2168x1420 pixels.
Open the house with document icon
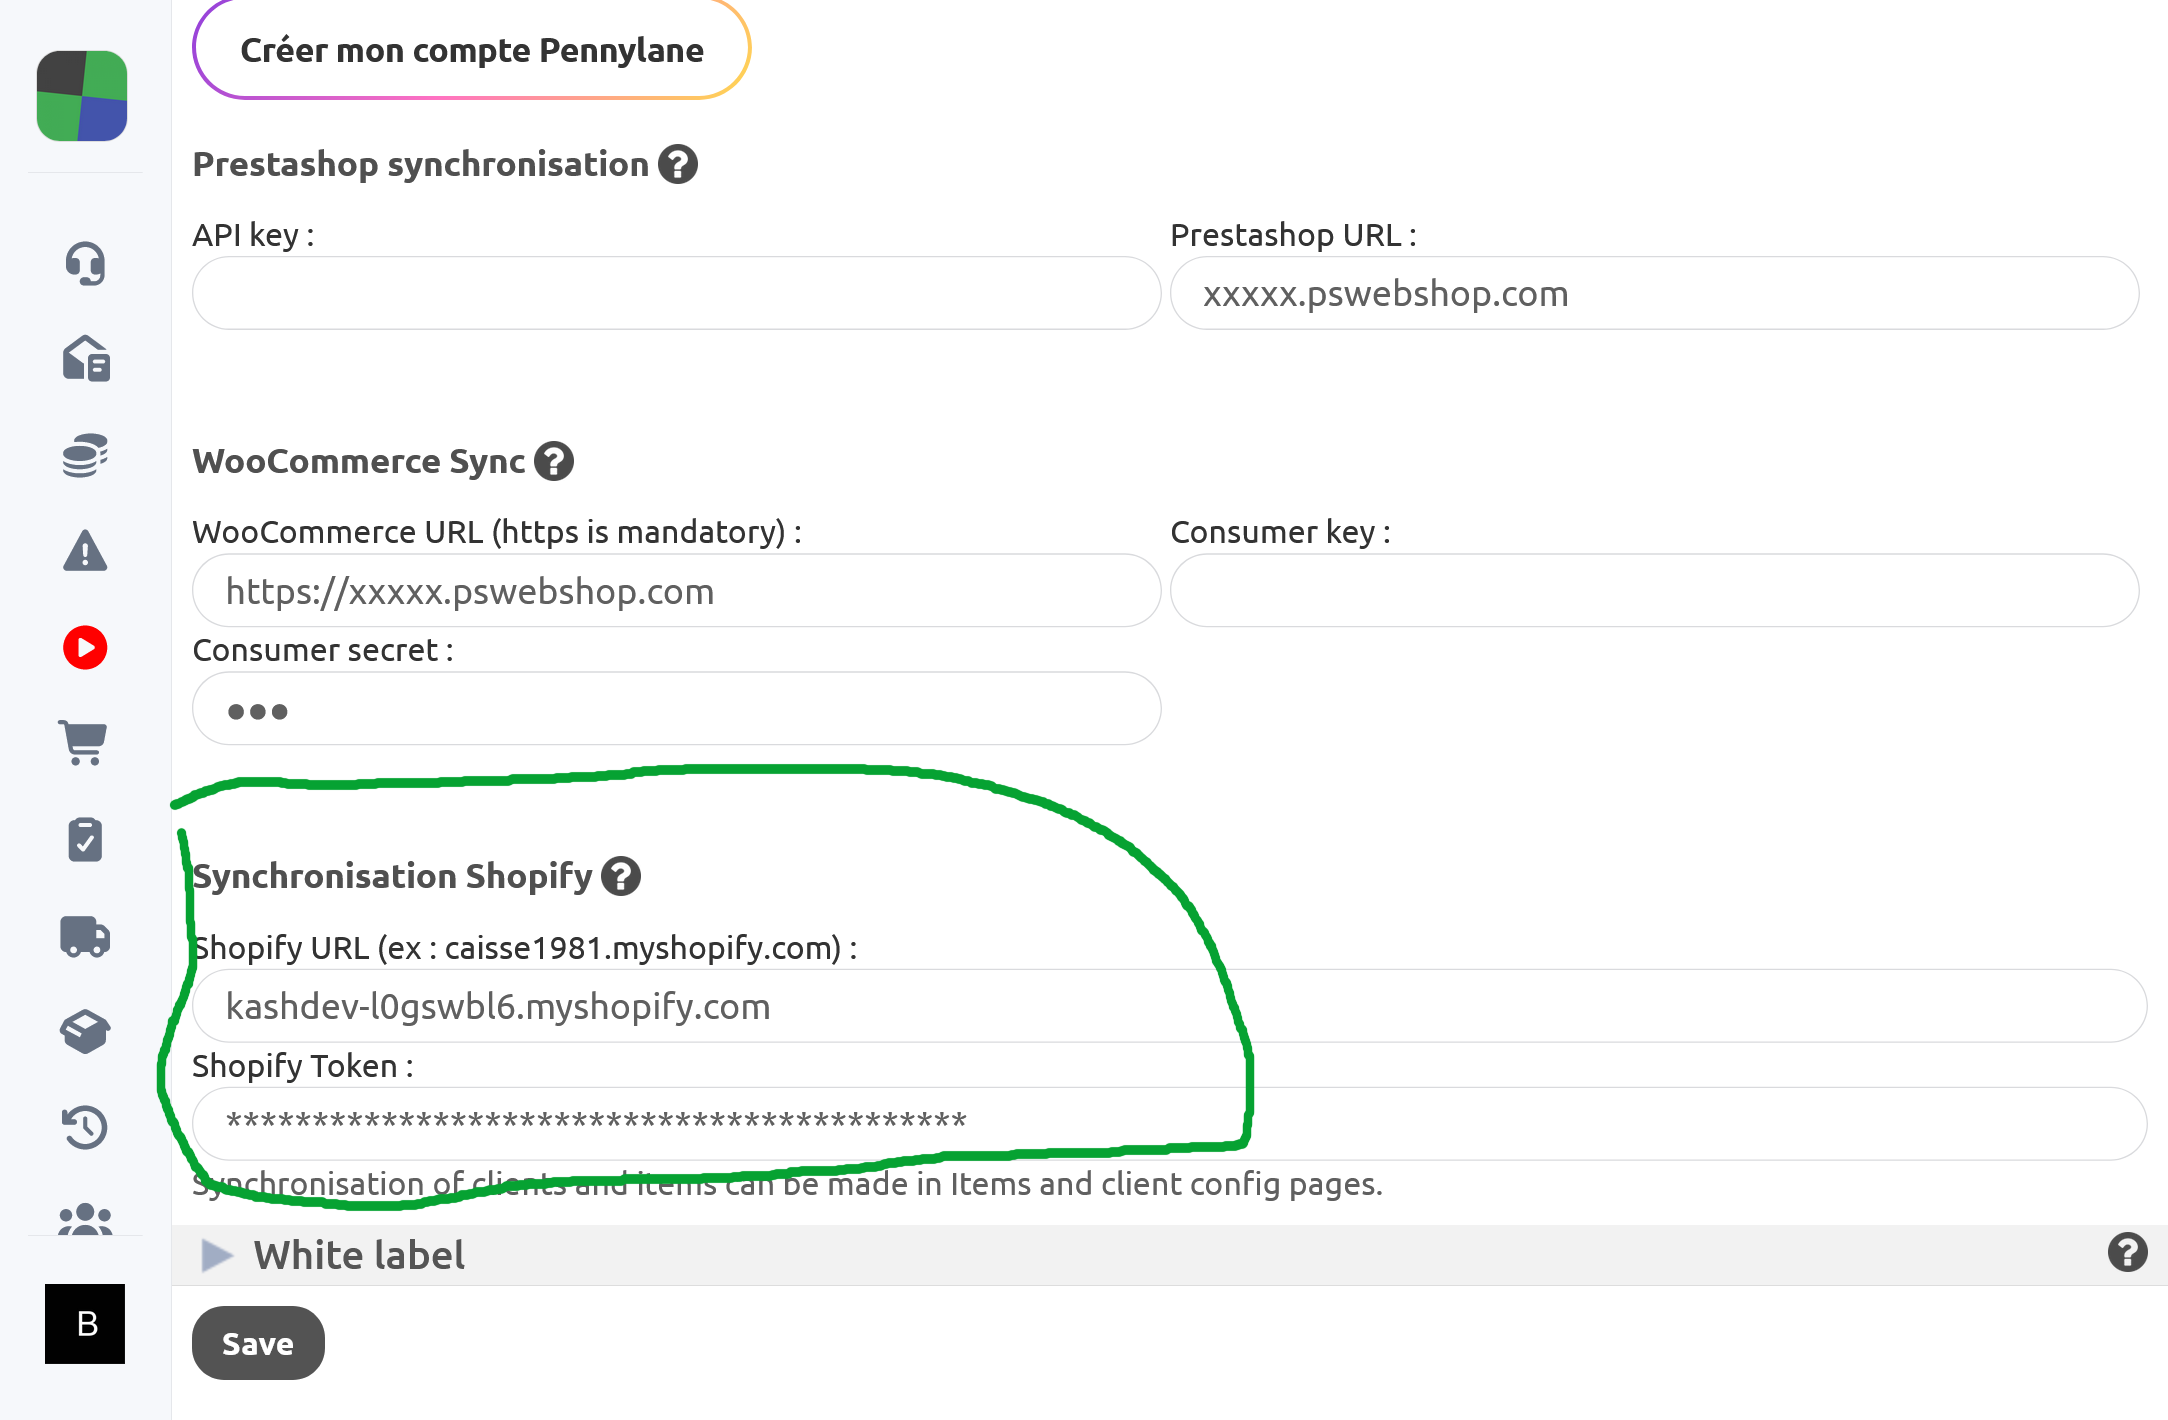86,358
